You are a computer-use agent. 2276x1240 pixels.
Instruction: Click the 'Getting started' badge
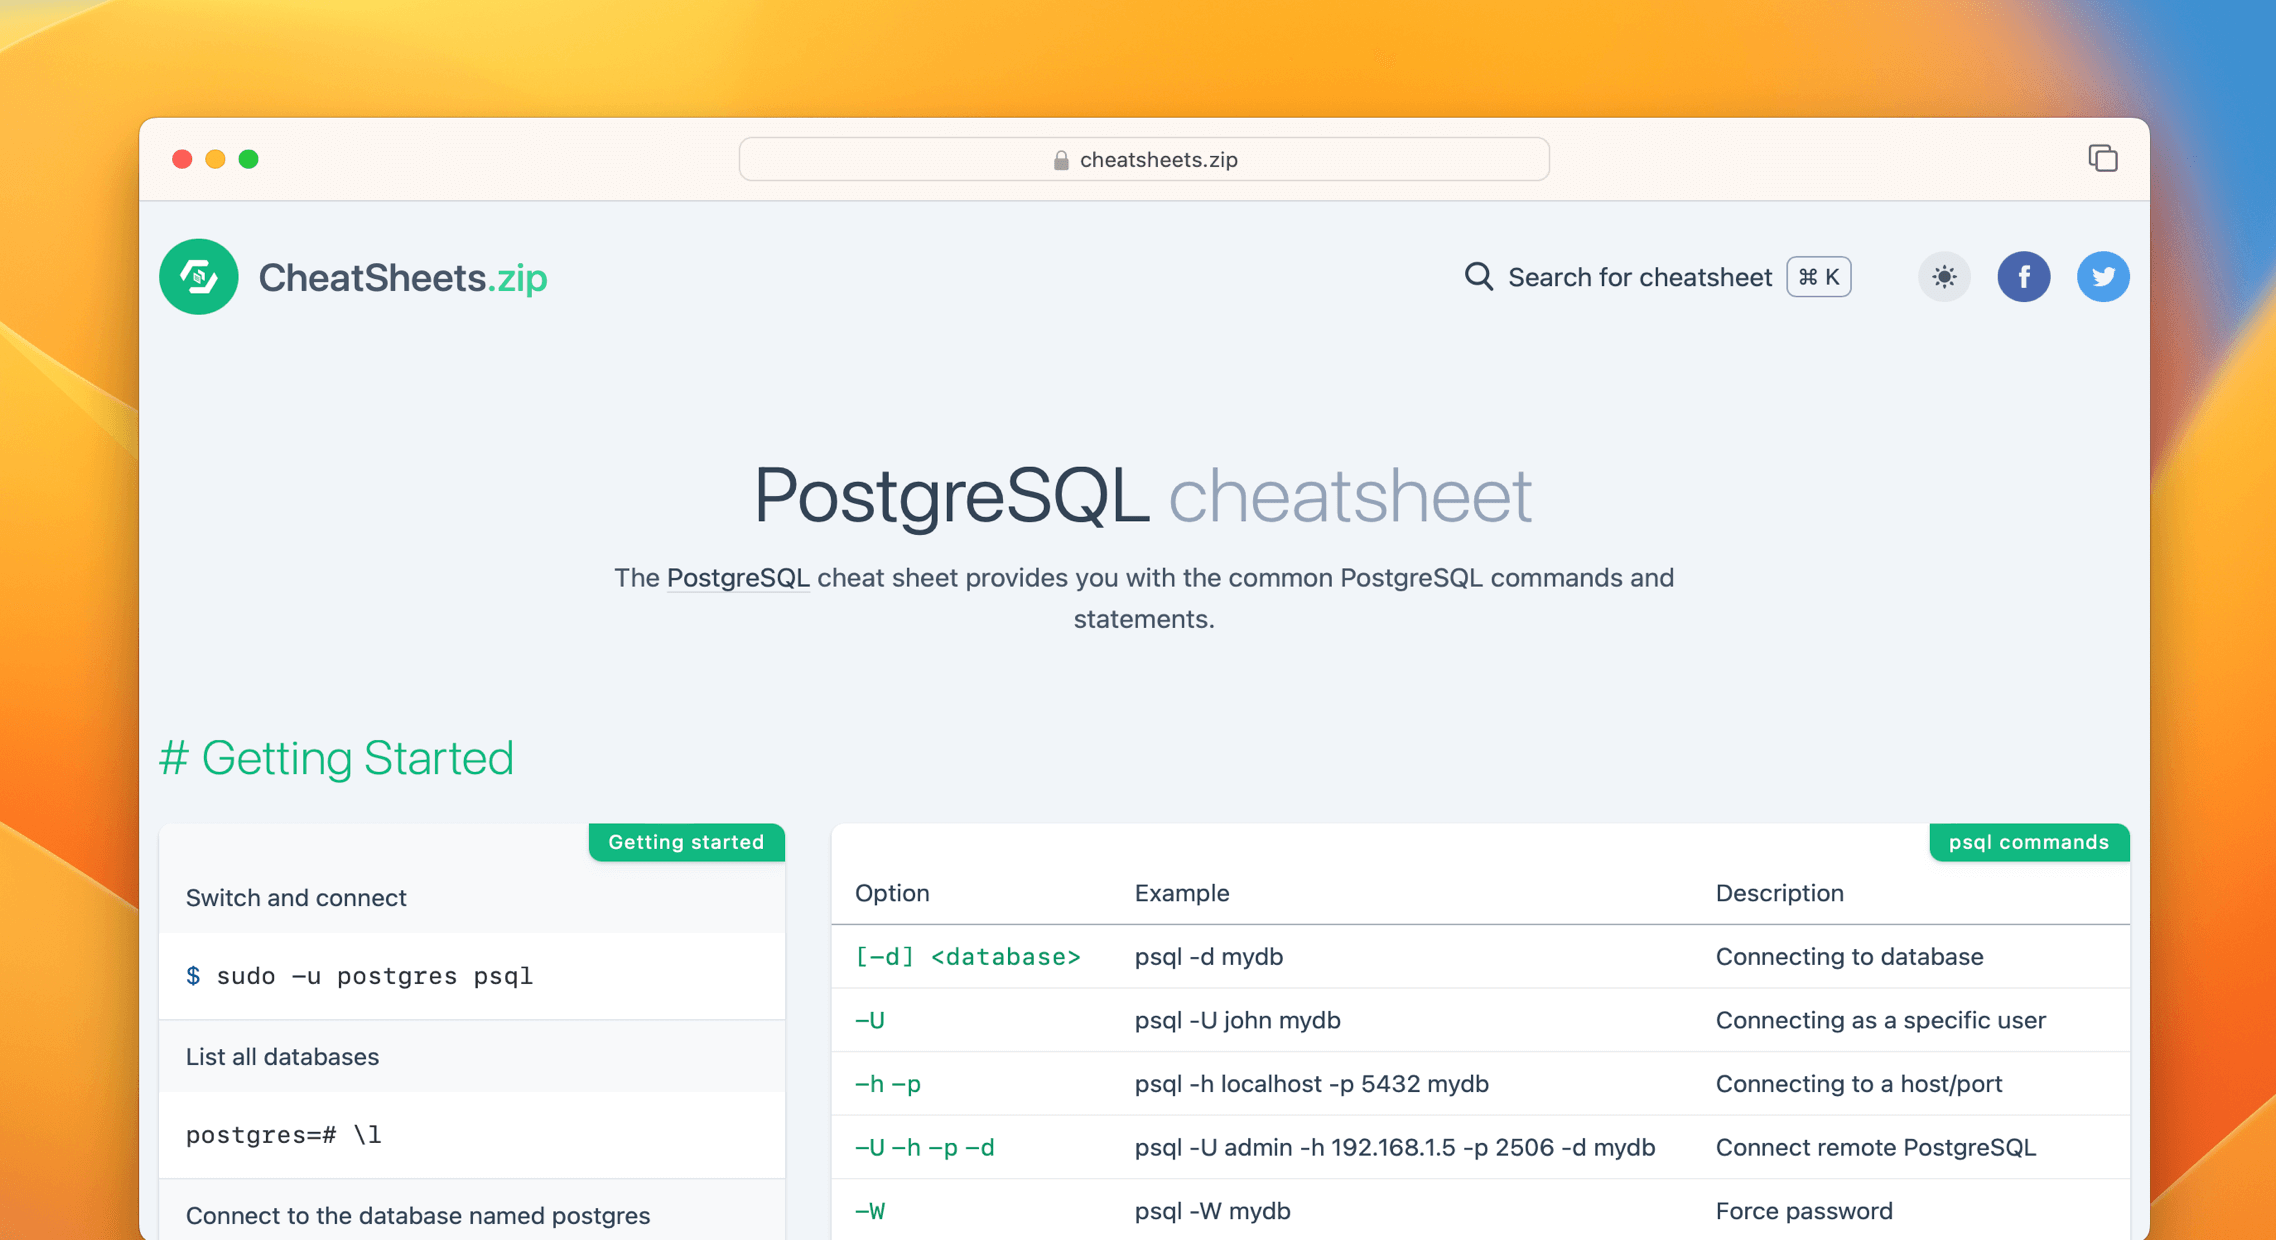point(686,842)
